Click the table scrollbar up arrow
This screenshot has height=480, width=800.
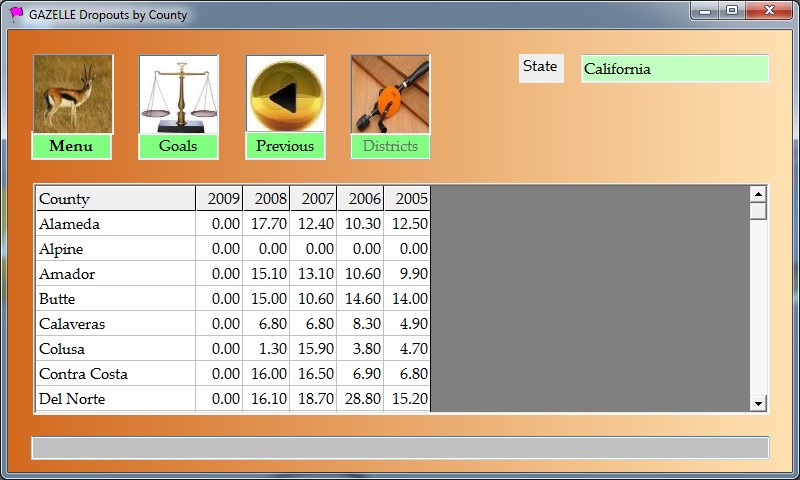pos(758,194)
